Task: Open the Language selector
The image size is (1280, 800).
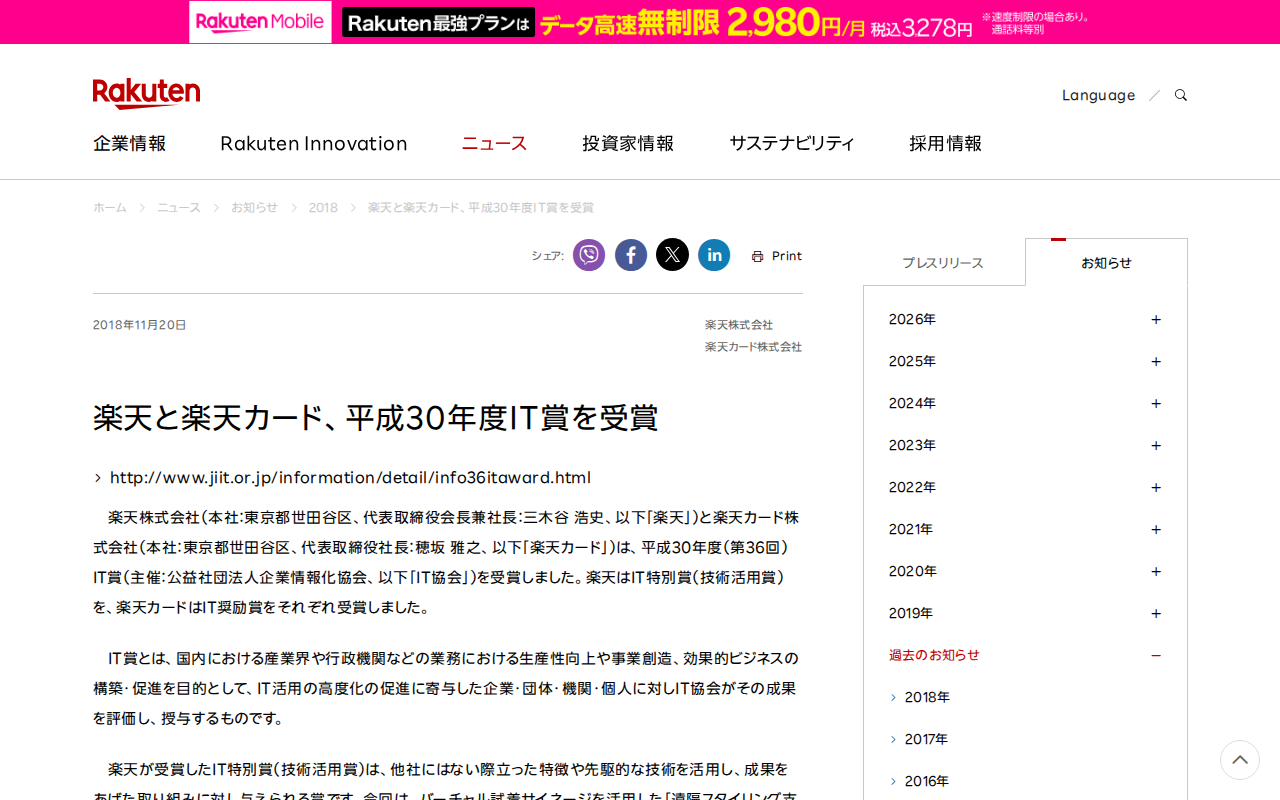Action: point(1098,95)
